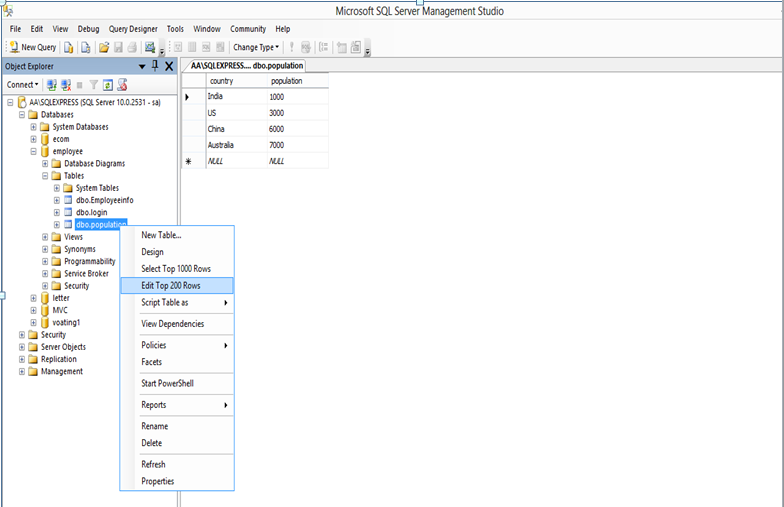Choose Edit Top 200 Rows
Screen dimensions: 784x507
click(177, 286)
